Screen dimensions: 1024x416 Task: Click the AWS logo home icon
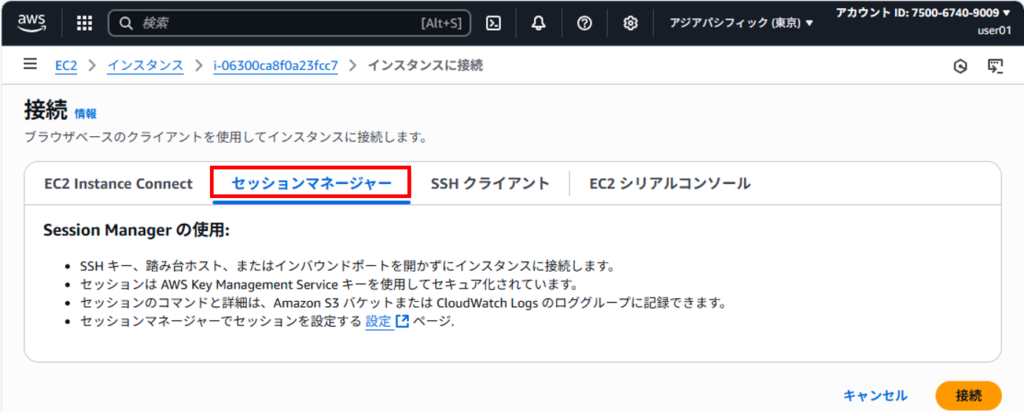[31, 23]
